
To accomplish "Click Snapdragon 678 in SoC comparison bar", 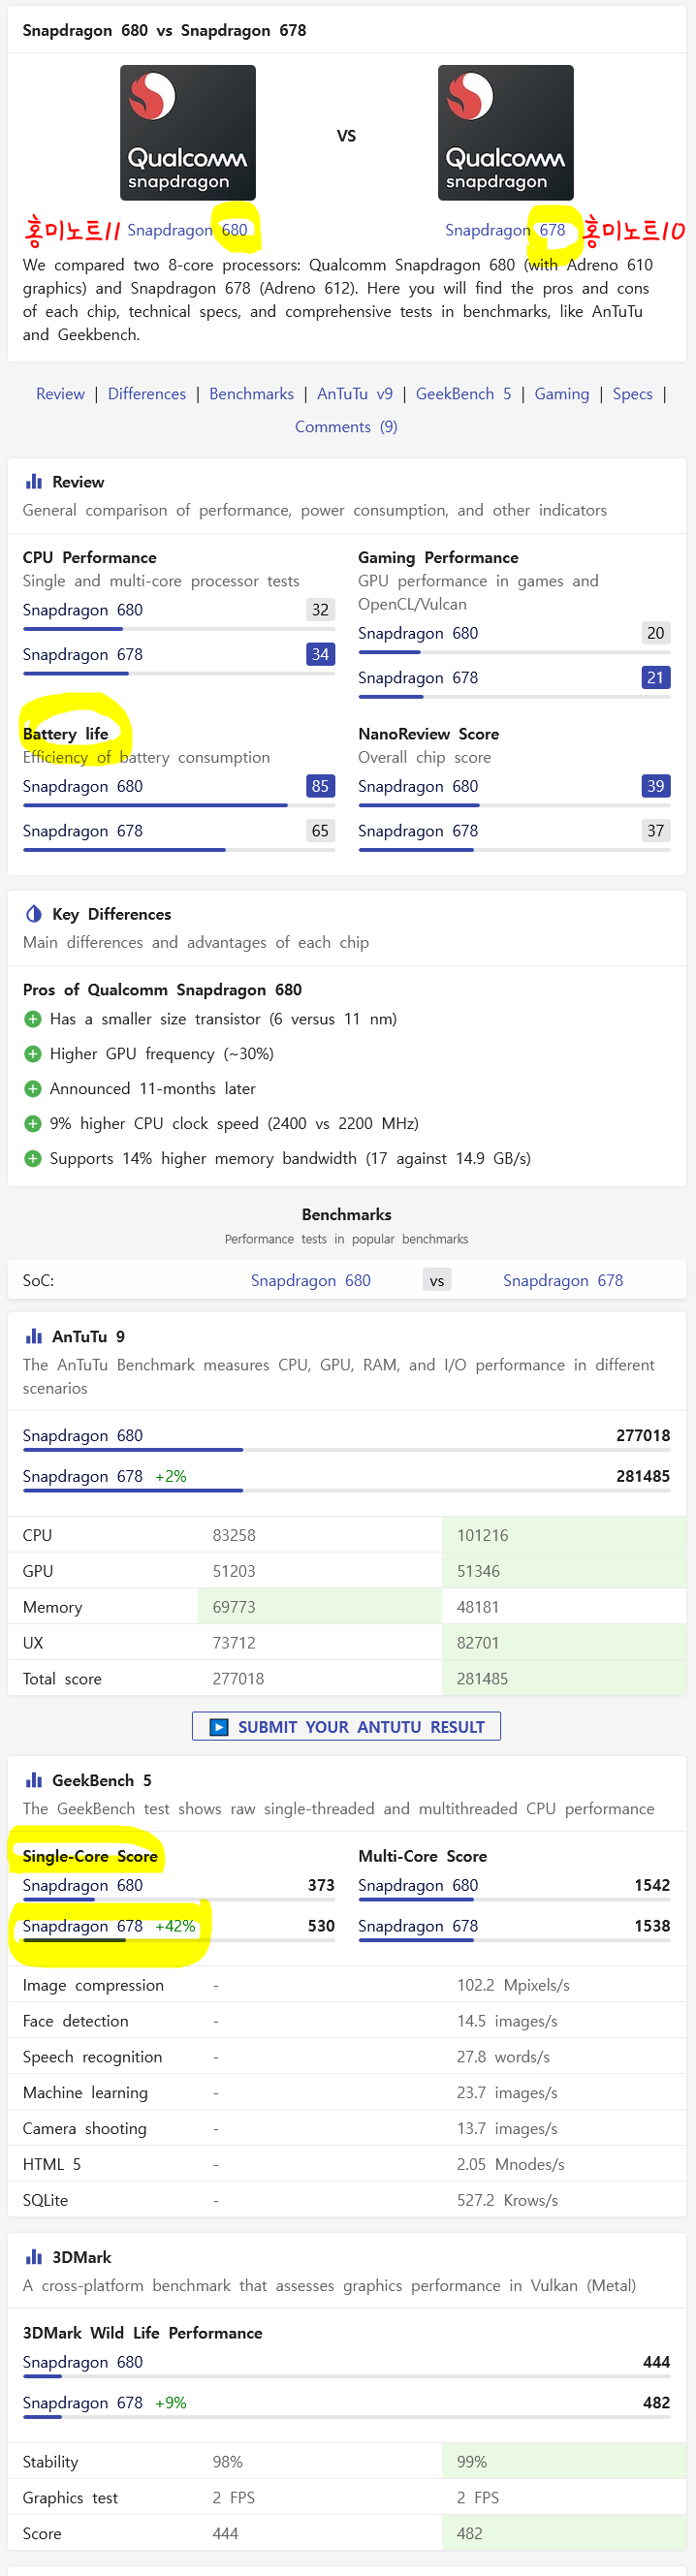I will point(563,1281).
